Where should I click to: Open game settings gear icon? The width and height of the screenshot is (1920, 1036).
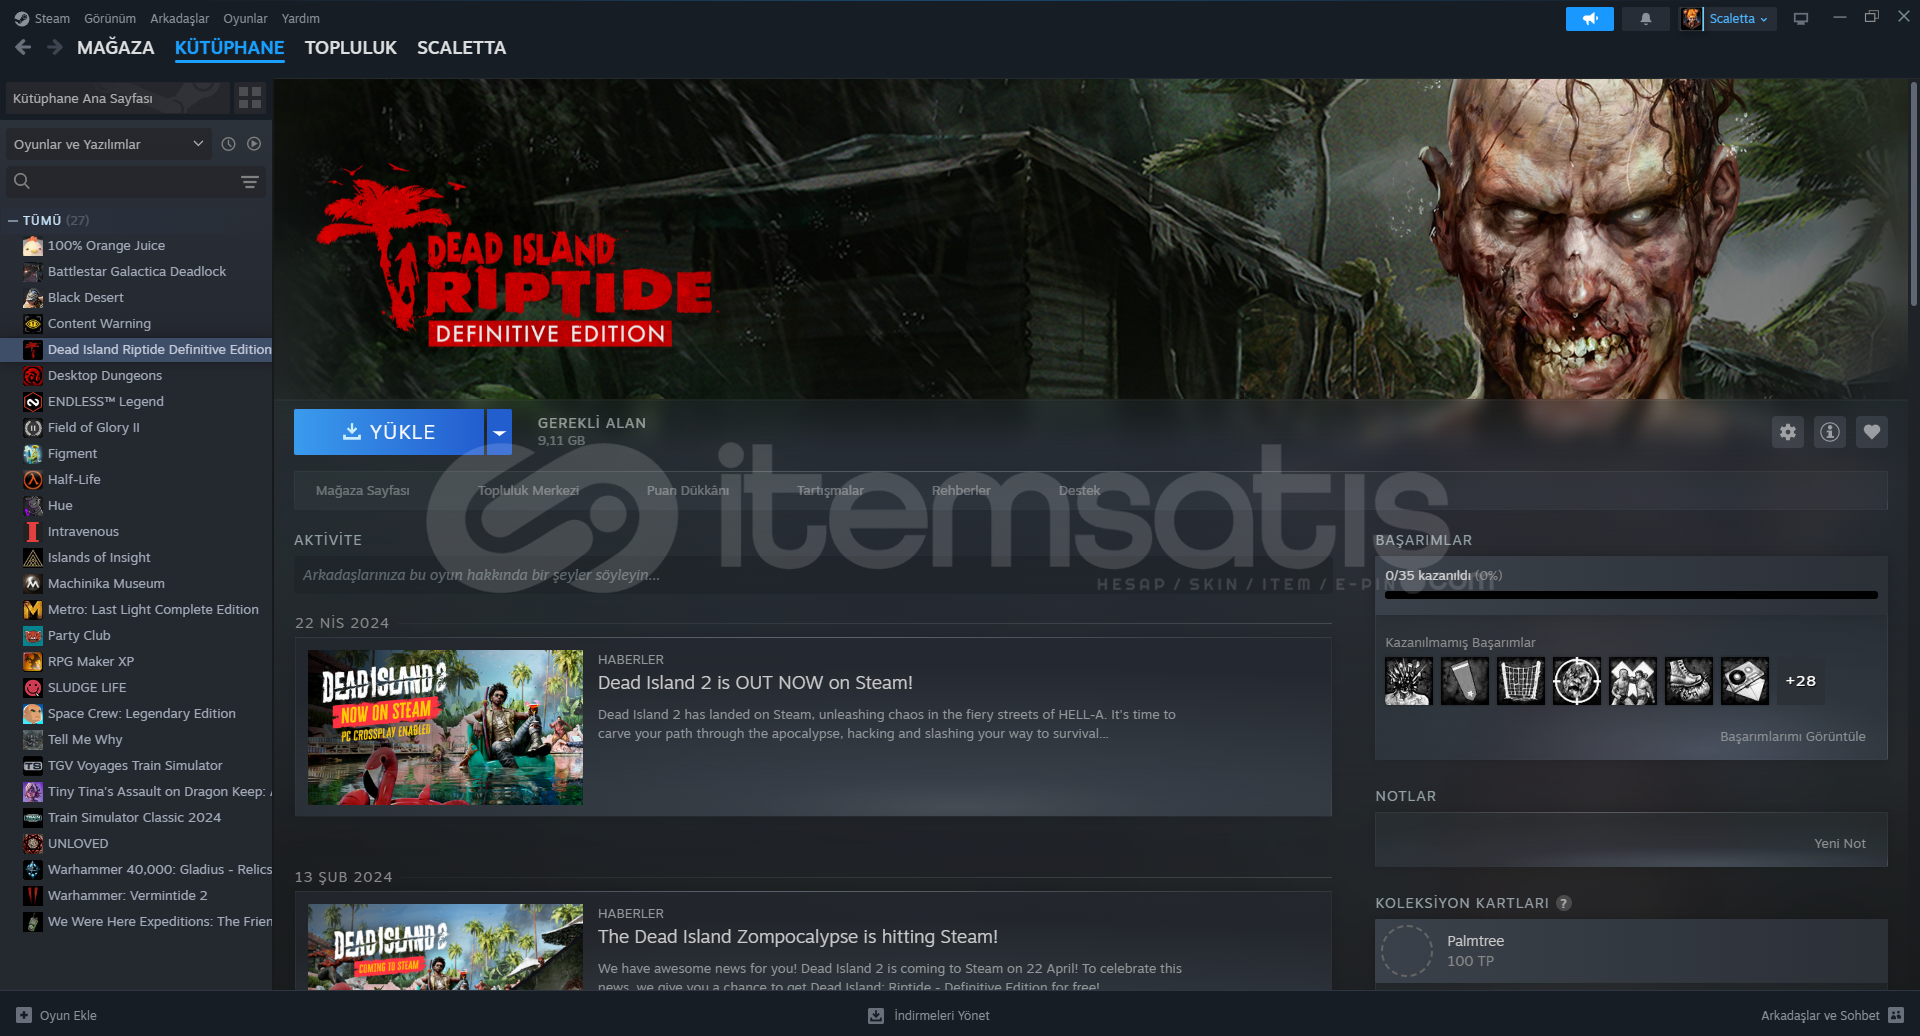click(1788, 432)
